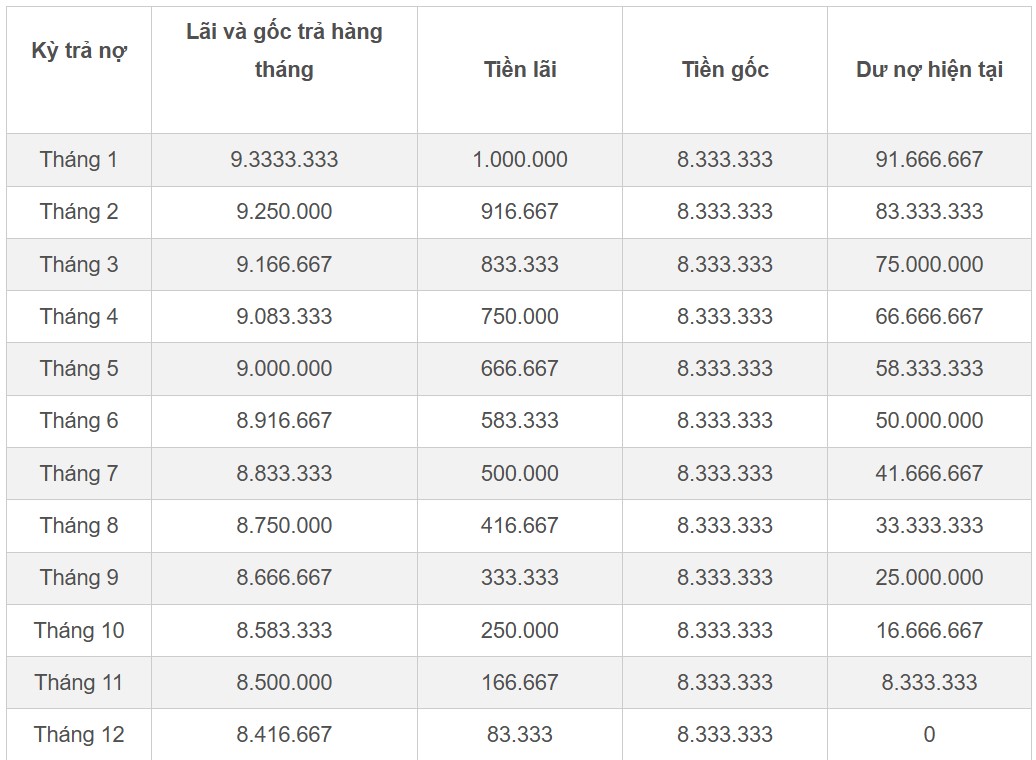
Task: Select the 8.750.000 payment cell
Action: pyautogui.click(x=284, y=525)
